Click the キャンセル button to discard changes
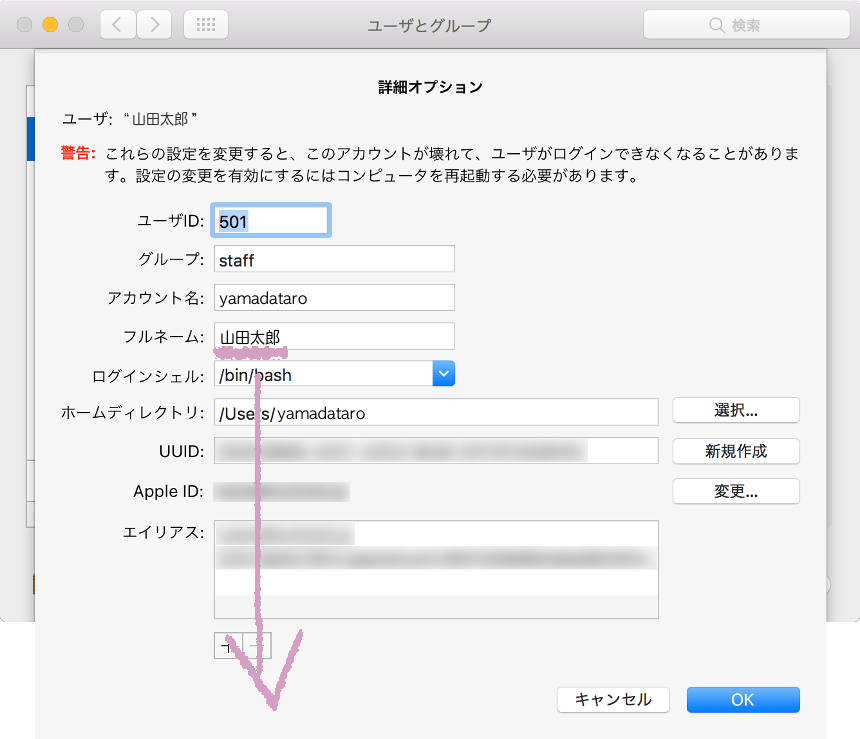 pyautogui.click(x=613, y=700)
